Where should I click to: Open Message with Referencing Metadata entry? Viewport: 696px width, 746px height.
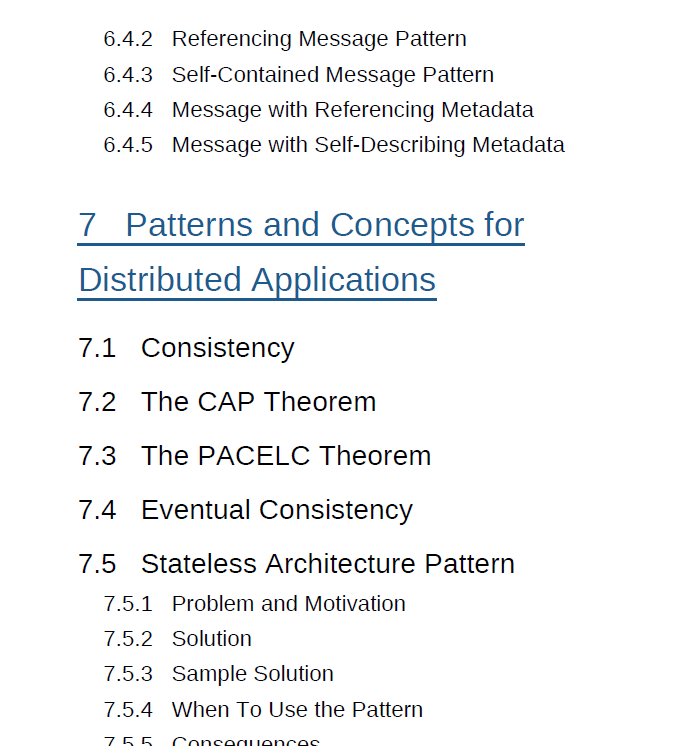[x=352, y=110]
